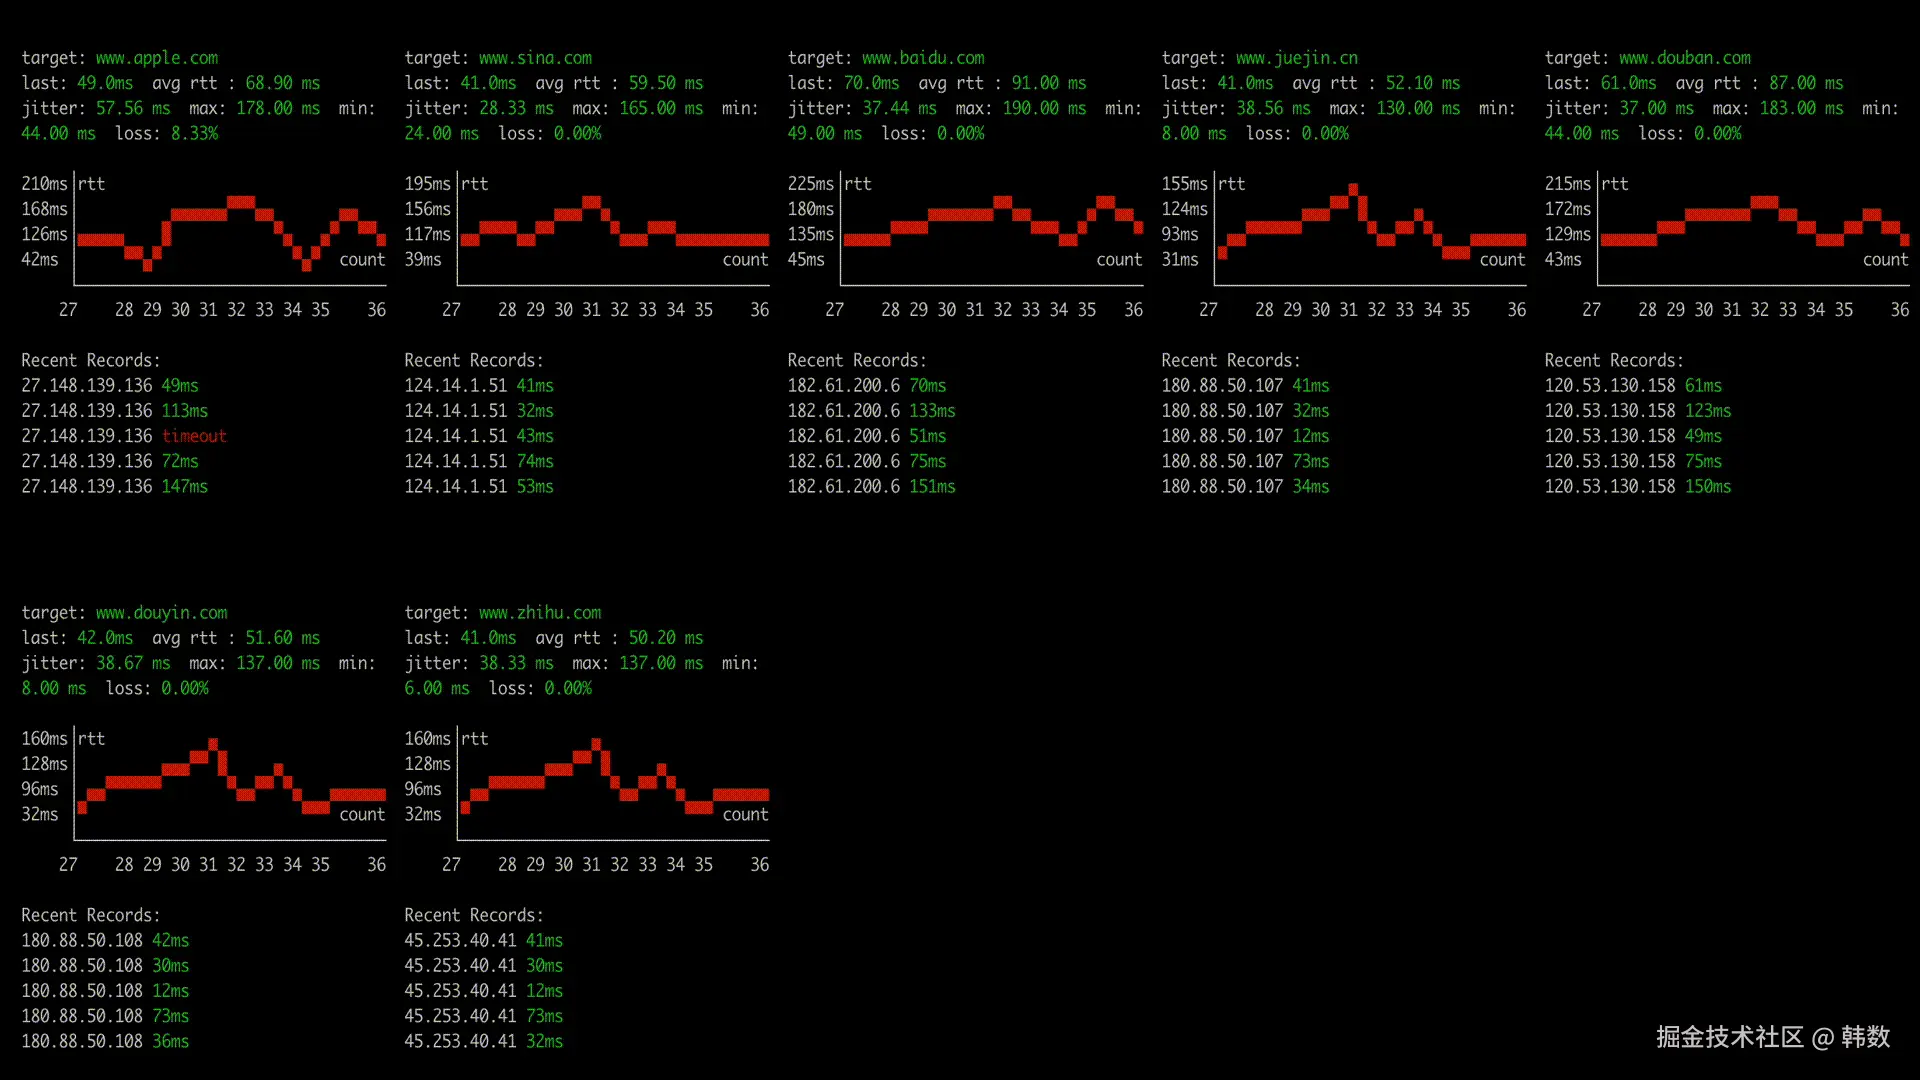1920x1080 pixels.
Task: Click the www.baidu.com target hostname
Action: pyautogui.click(x=922, y=58)
